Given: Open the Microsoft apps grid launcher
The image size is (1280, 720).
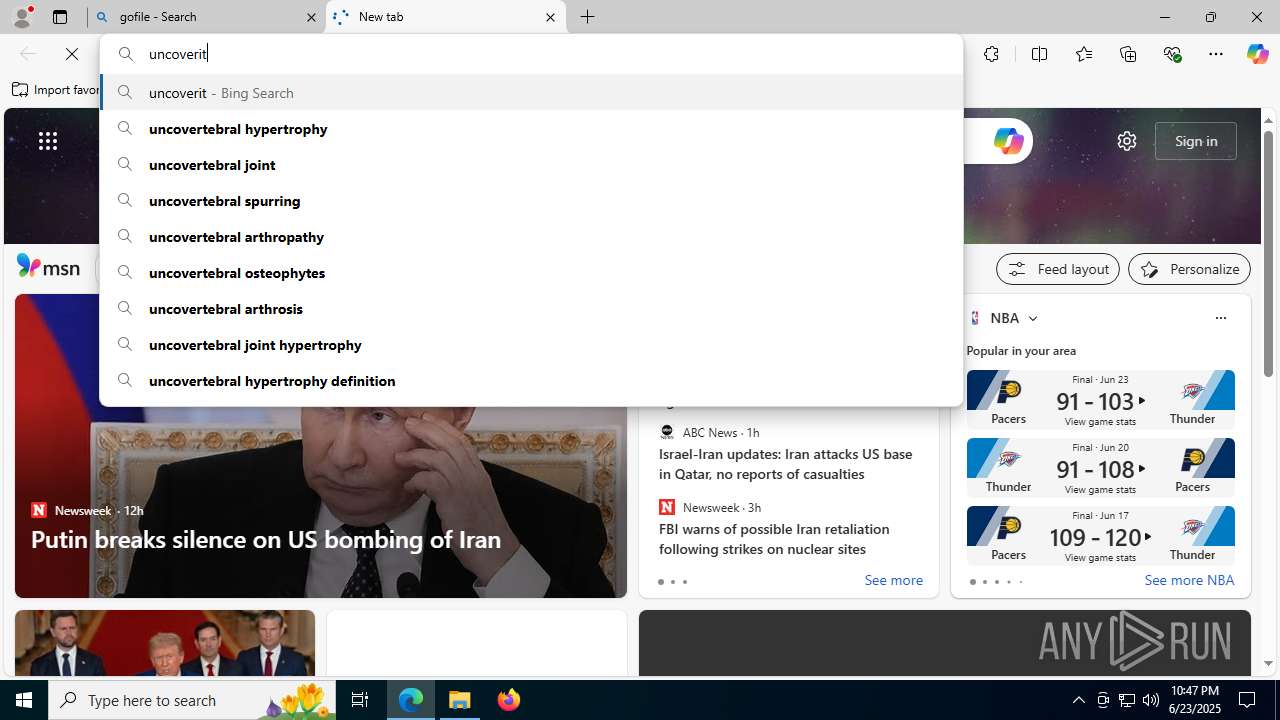Looking at the screenshot, I should [48, 141].
